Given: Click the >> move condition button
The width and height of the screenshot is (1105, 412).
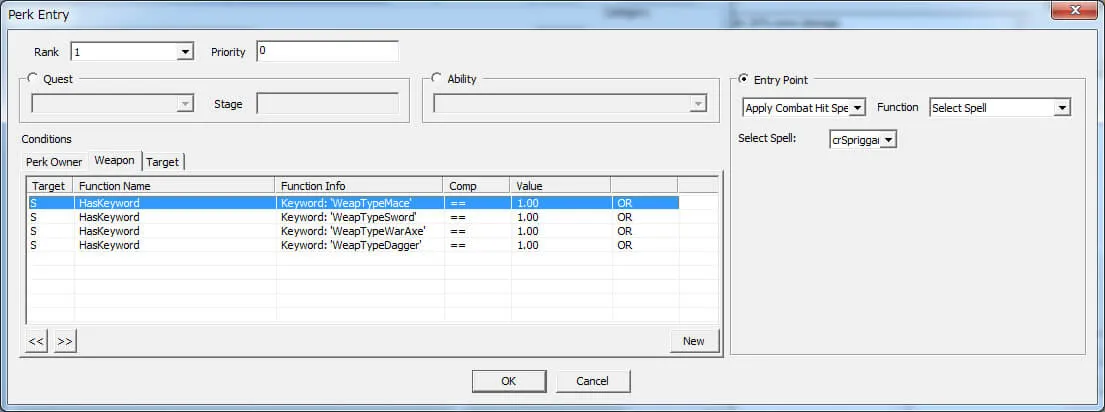Looking at the screenshot, I should (65, 341).
